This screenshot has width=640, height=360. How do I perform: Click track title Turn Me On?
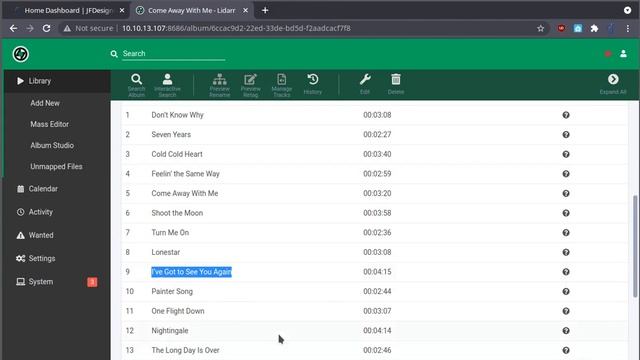pos(170,233)
